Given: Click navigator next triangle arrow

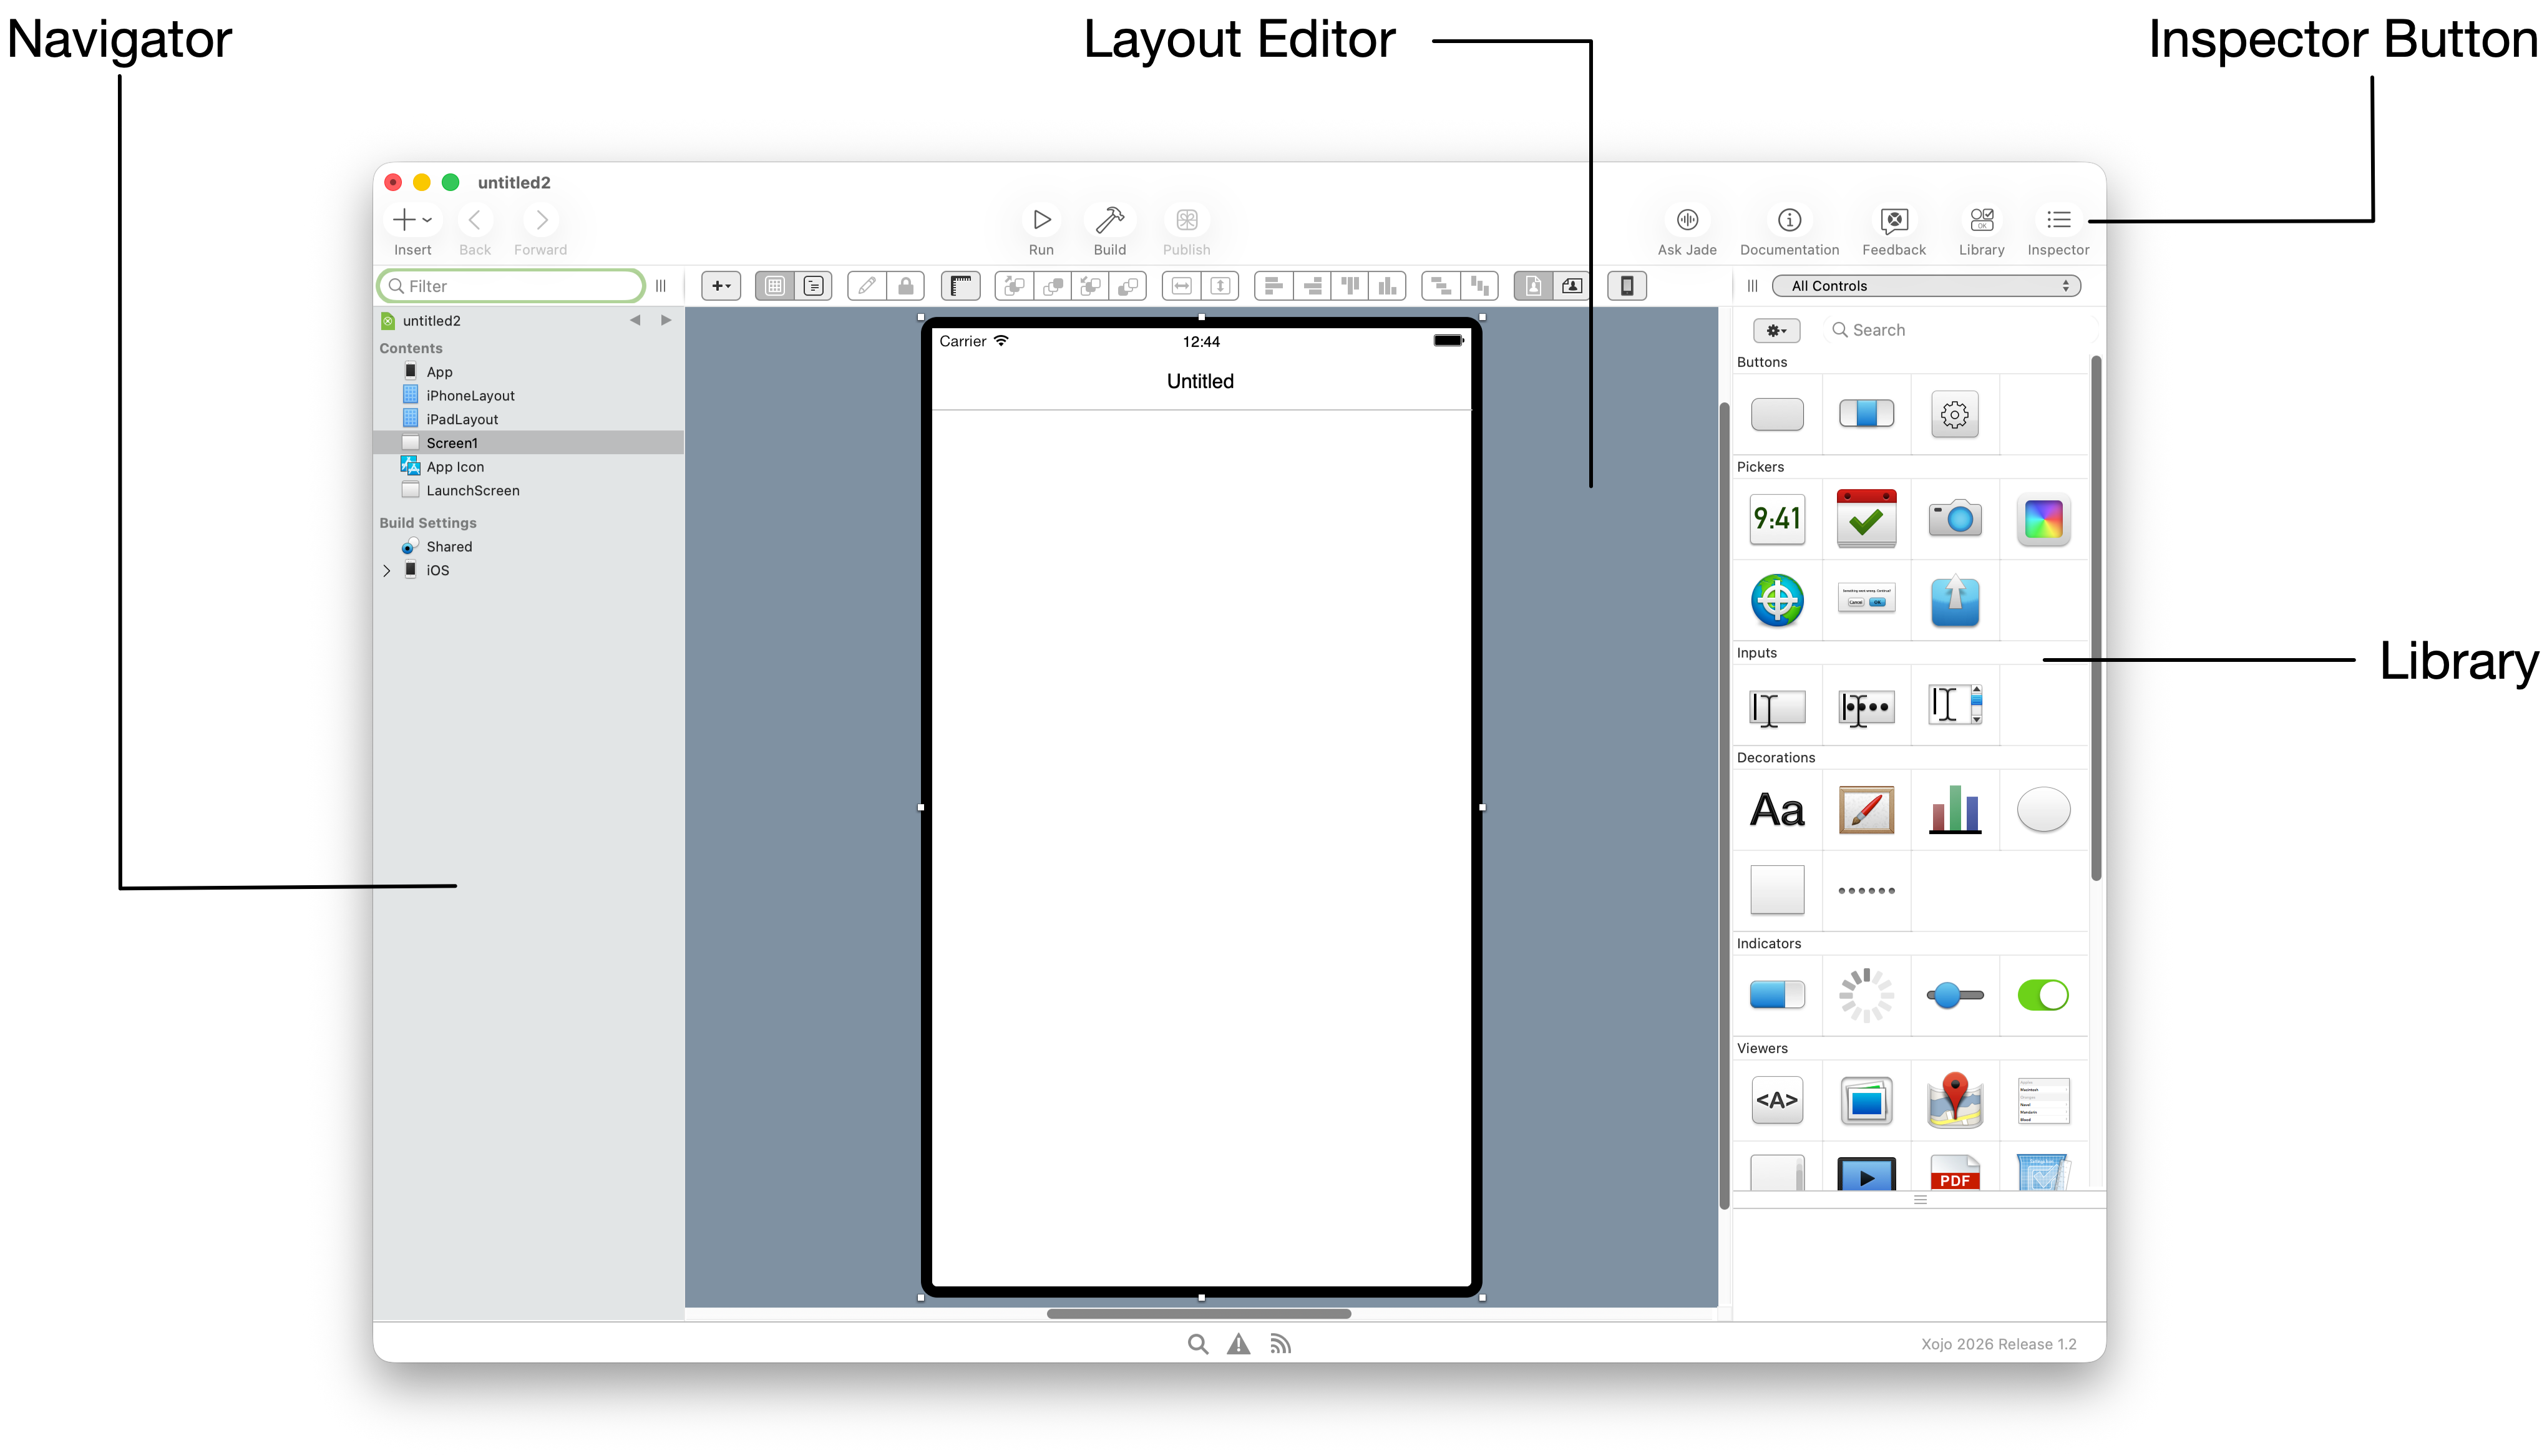Looking at the screenshot, I should 666,320.
